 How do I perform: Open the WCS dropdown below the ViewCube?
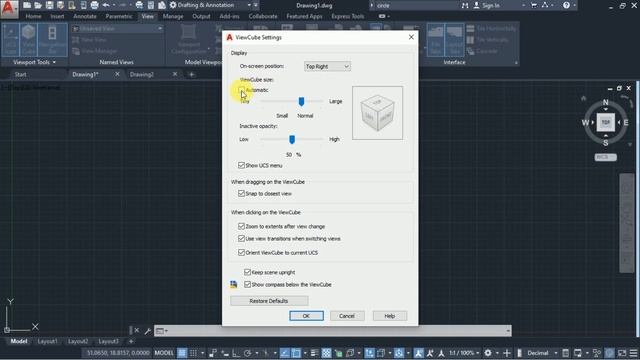(x=605, y=157)
